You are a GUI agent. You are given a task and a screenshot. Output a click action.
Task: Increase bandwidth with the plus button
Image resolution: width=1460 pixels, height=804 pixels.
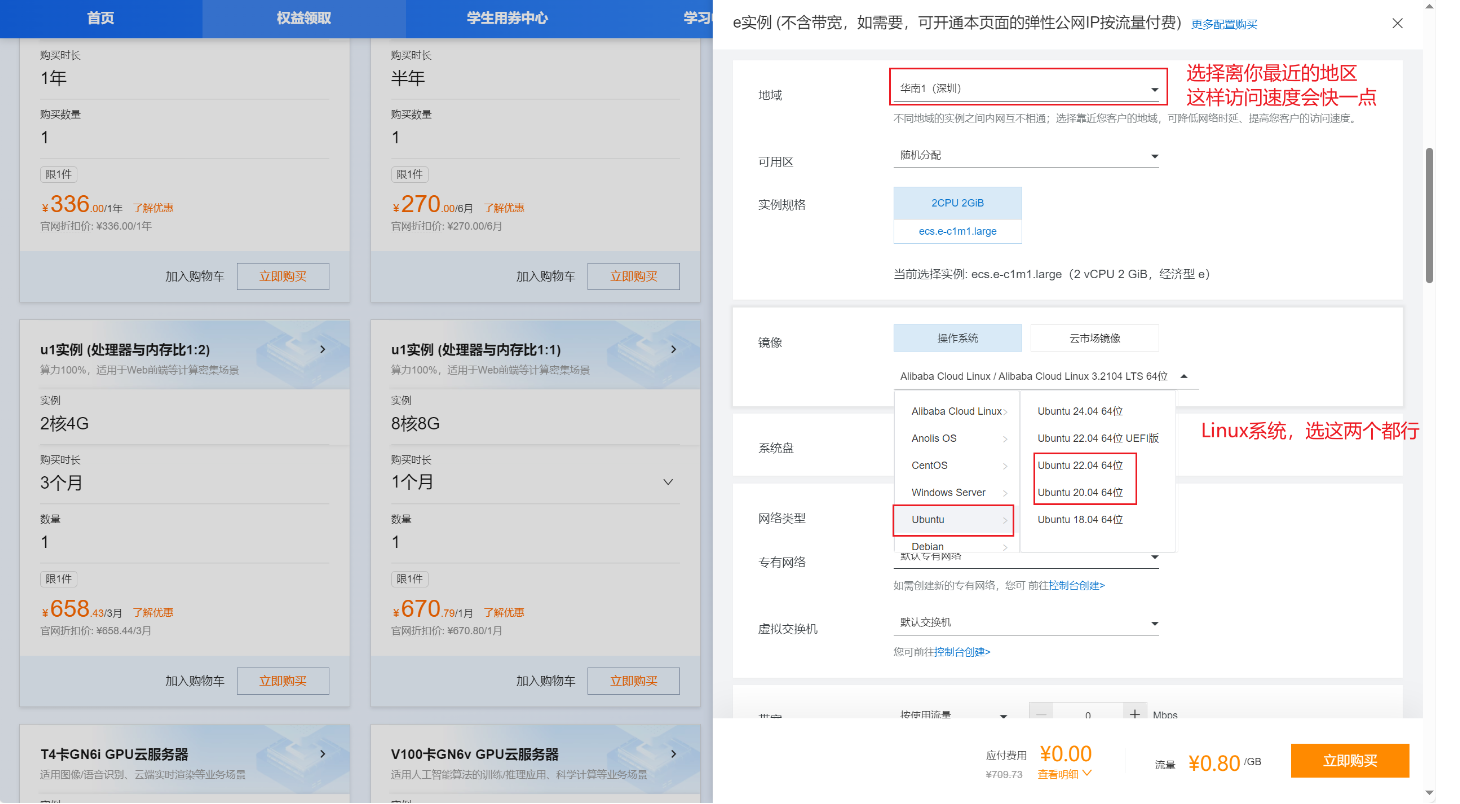click(x=1134, y=714)
